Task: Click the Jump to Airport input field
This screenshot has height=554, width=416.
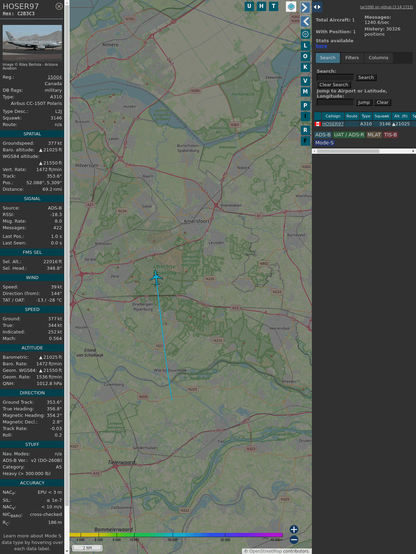Action: tap(335, 102)
